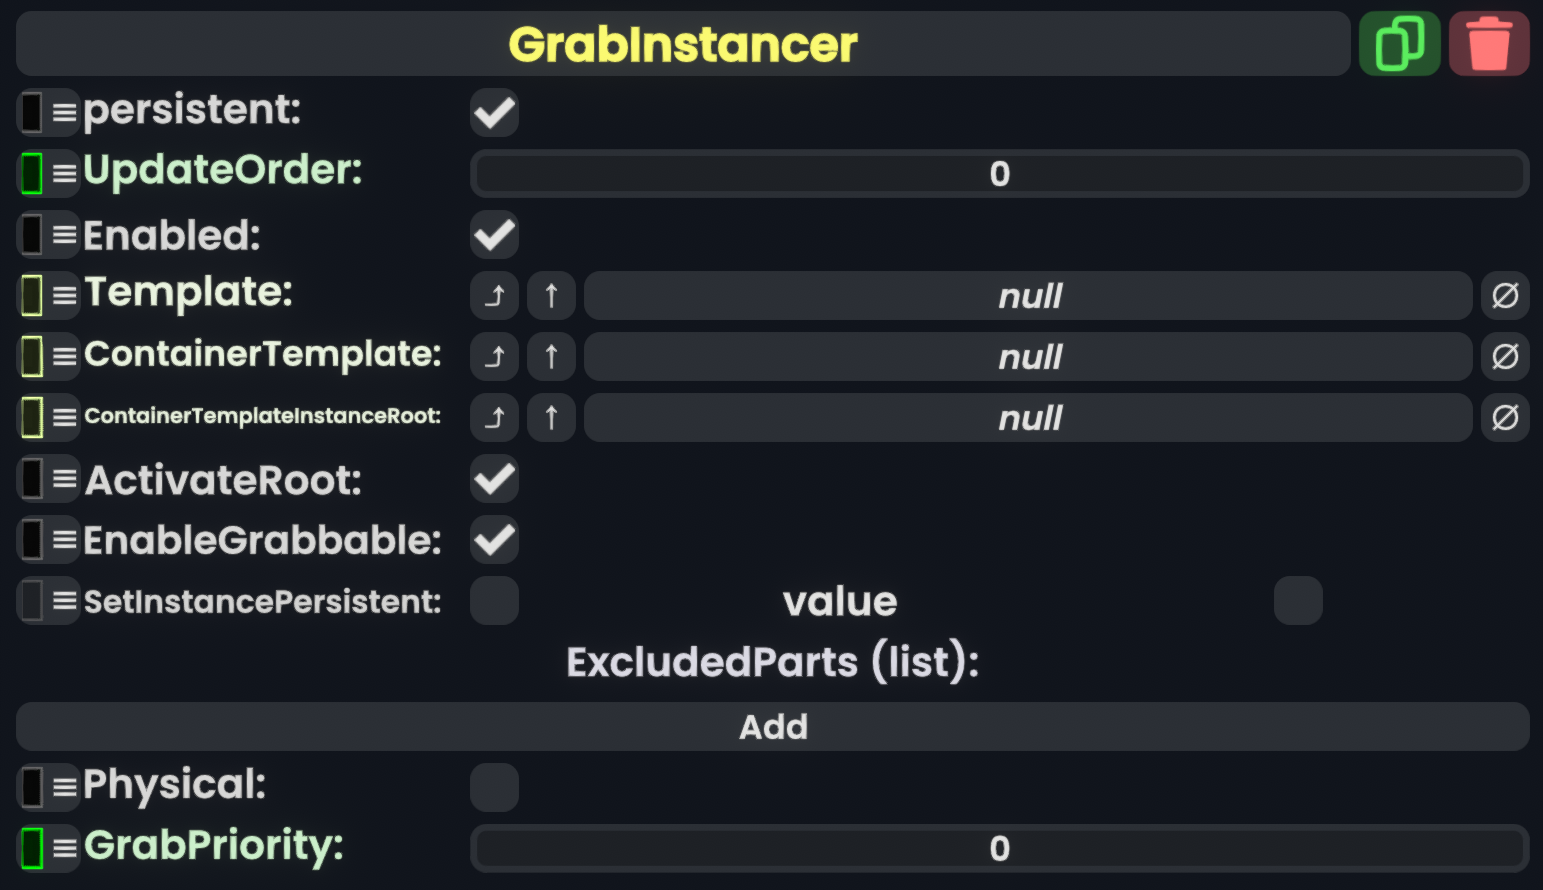Click the green duplicate component icon
Screen dimensions: 1543x890
(1399, 44)
